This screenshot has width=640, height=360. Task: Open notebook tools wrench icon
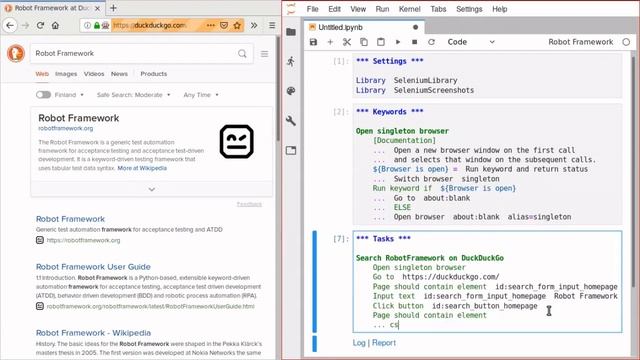[291, 121]
